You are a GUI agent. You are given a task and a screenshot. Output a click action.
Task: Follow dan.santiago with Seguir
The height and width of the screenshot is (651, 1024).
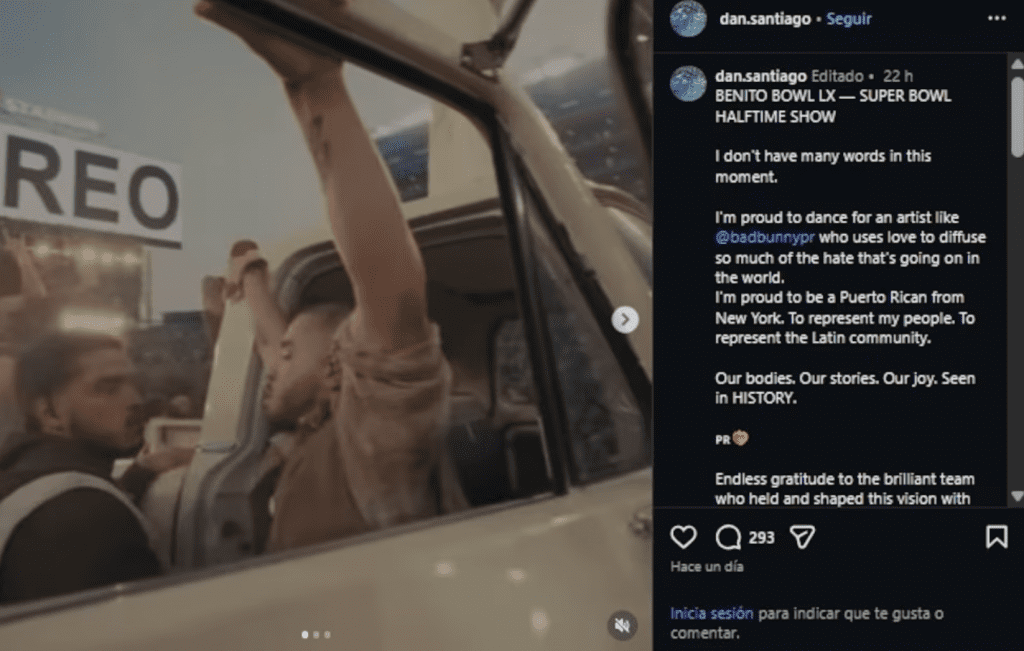[848, 19]
